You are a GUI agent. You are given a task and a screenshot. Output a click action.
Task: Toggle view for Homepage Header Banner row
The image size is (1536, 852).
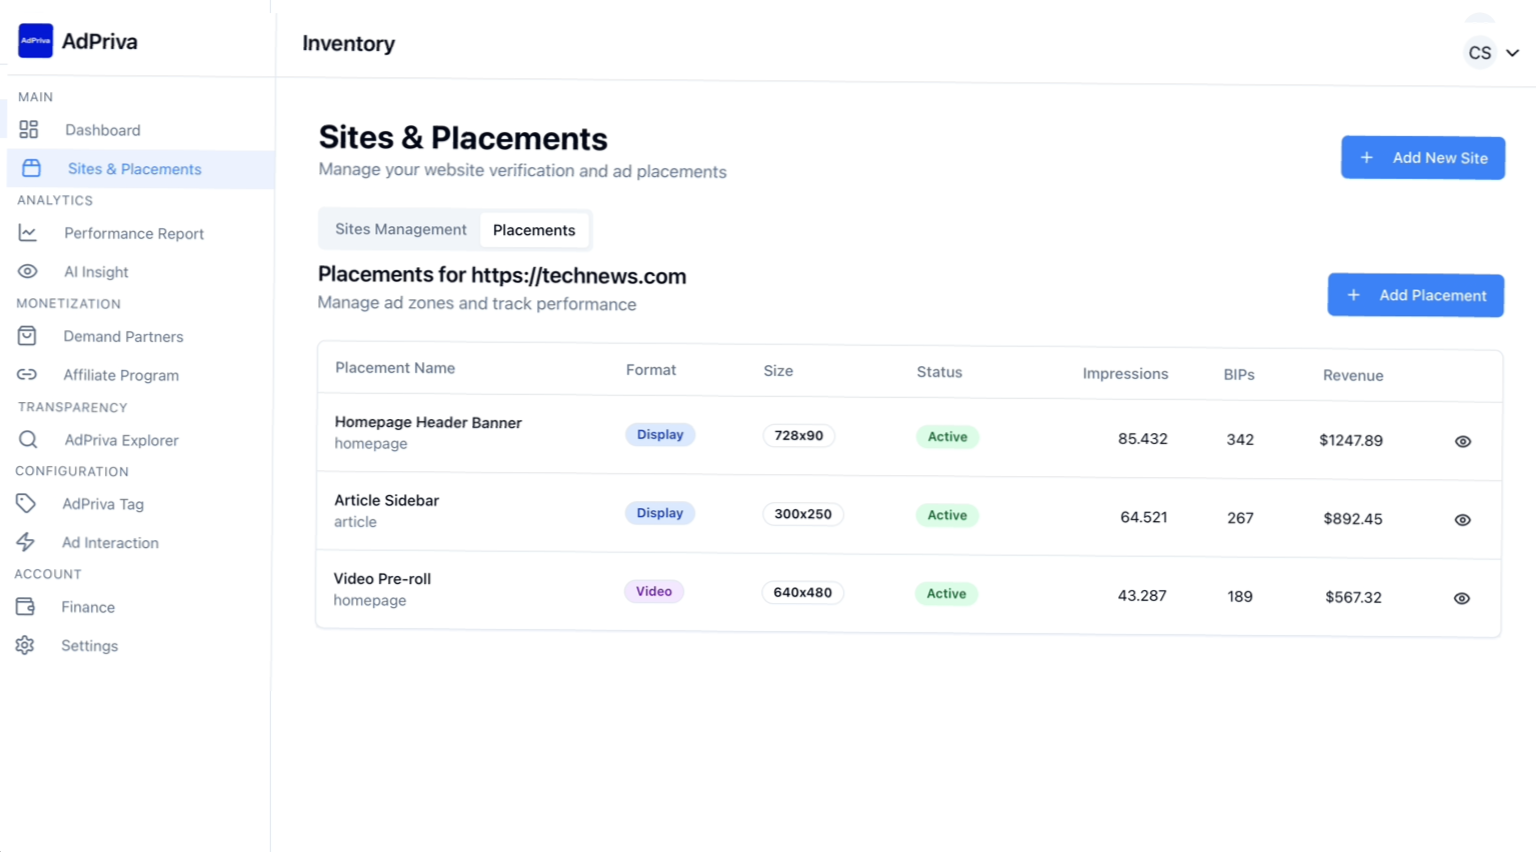click(x=1462, y=441)
